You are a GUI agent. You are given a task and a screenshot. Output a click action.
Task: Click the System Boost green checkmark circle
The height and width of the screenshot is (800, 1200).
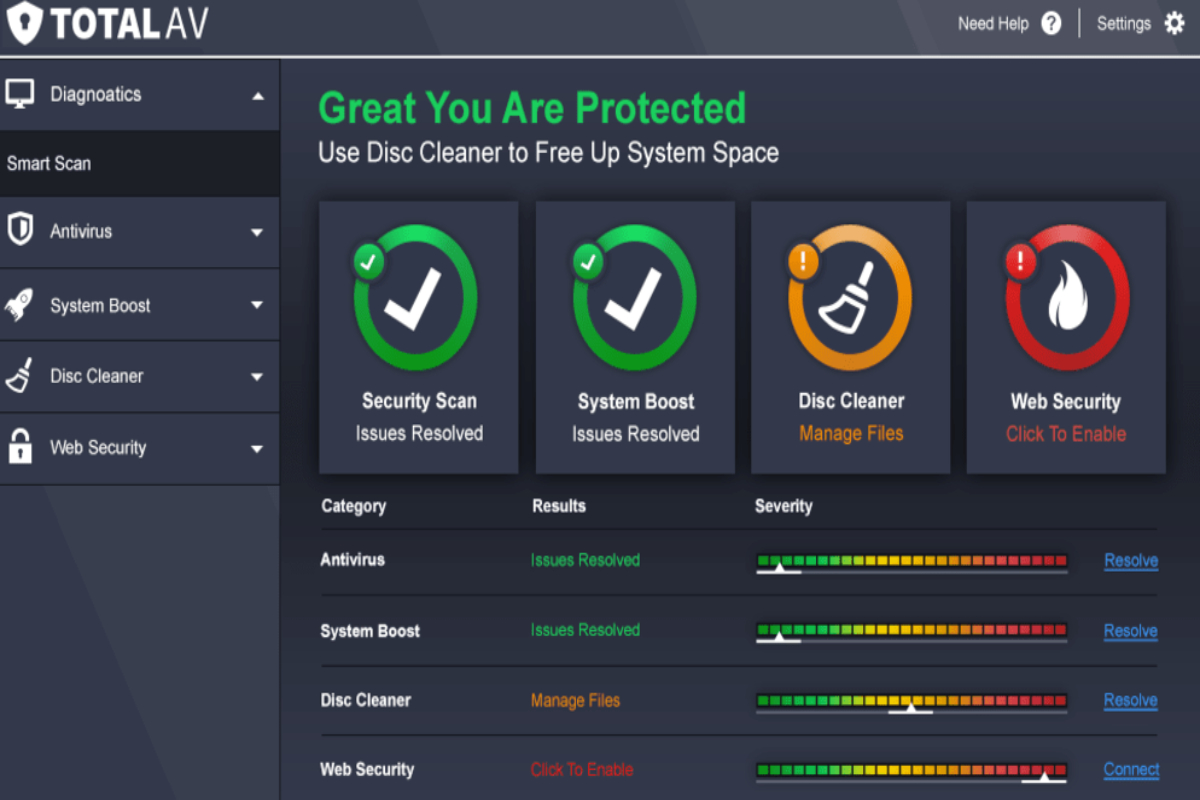click(x=634, y=299)
